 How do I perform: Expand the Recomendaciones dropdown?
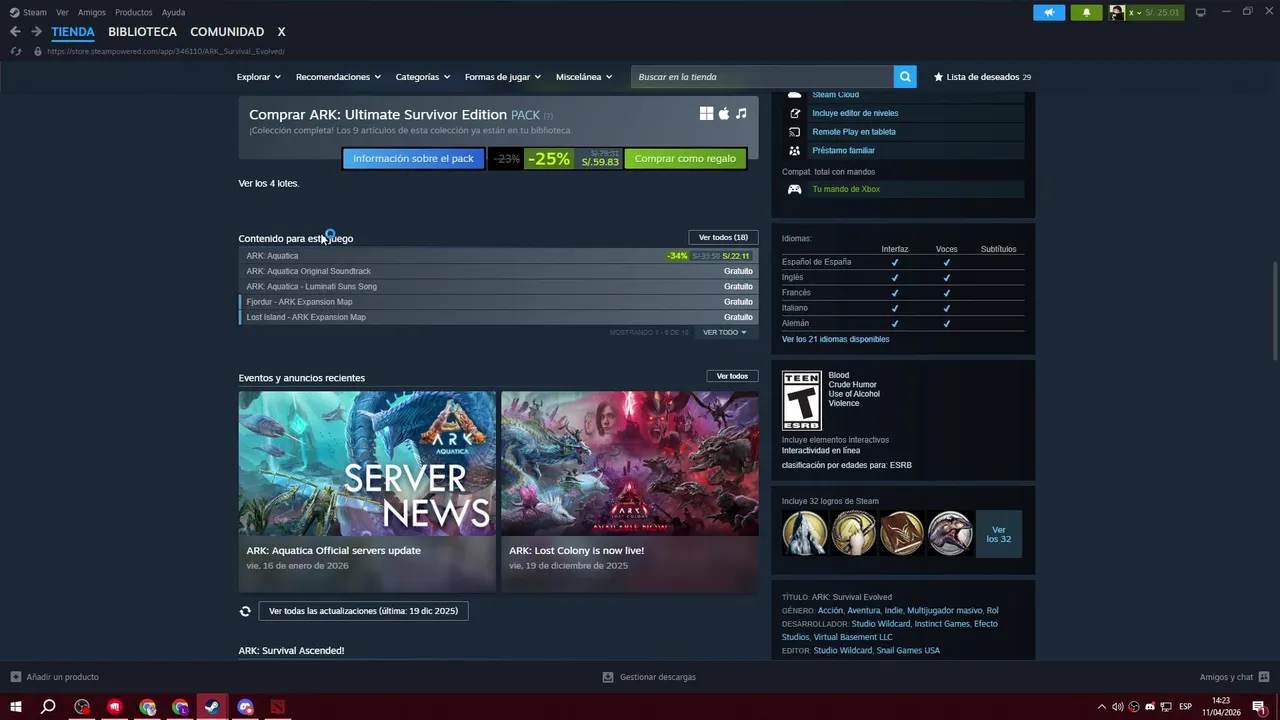click(x=338, y=77)
